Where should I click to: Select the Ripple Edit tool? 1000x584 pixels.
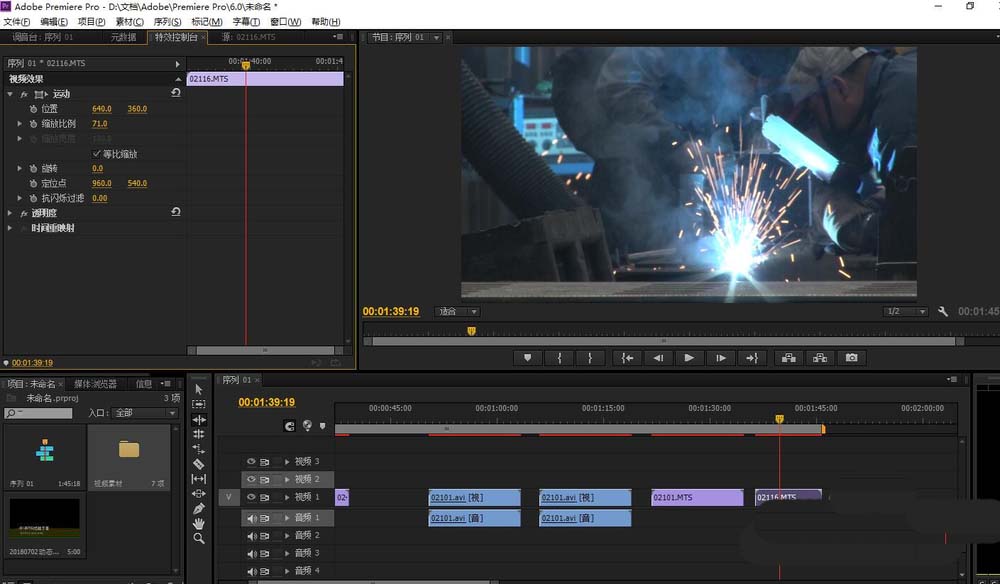[199, 420]
